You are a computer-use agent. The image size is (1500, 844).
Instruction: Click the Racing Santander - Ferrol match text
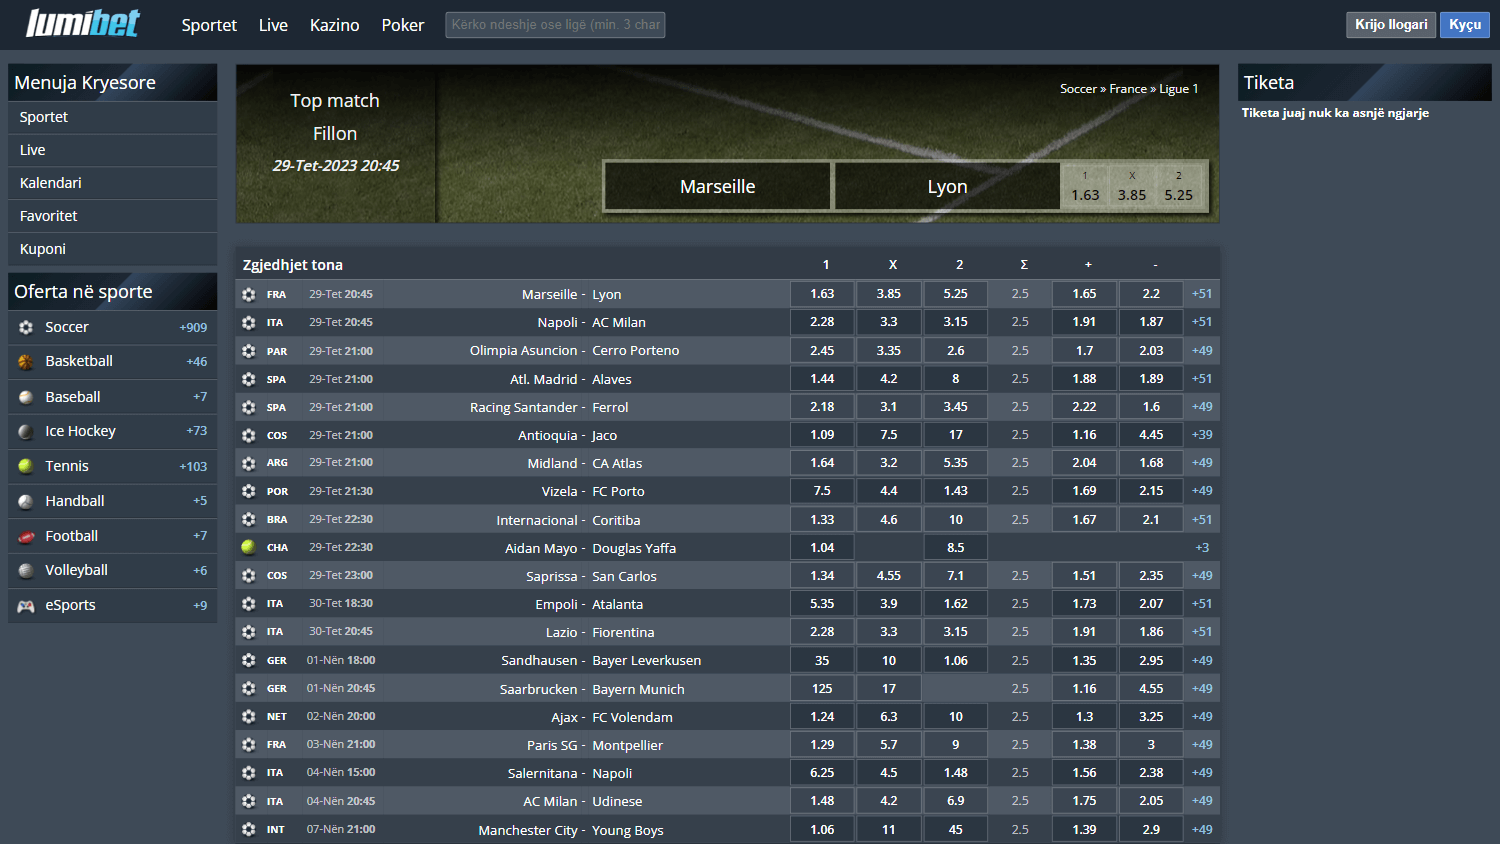click(549, 407)
